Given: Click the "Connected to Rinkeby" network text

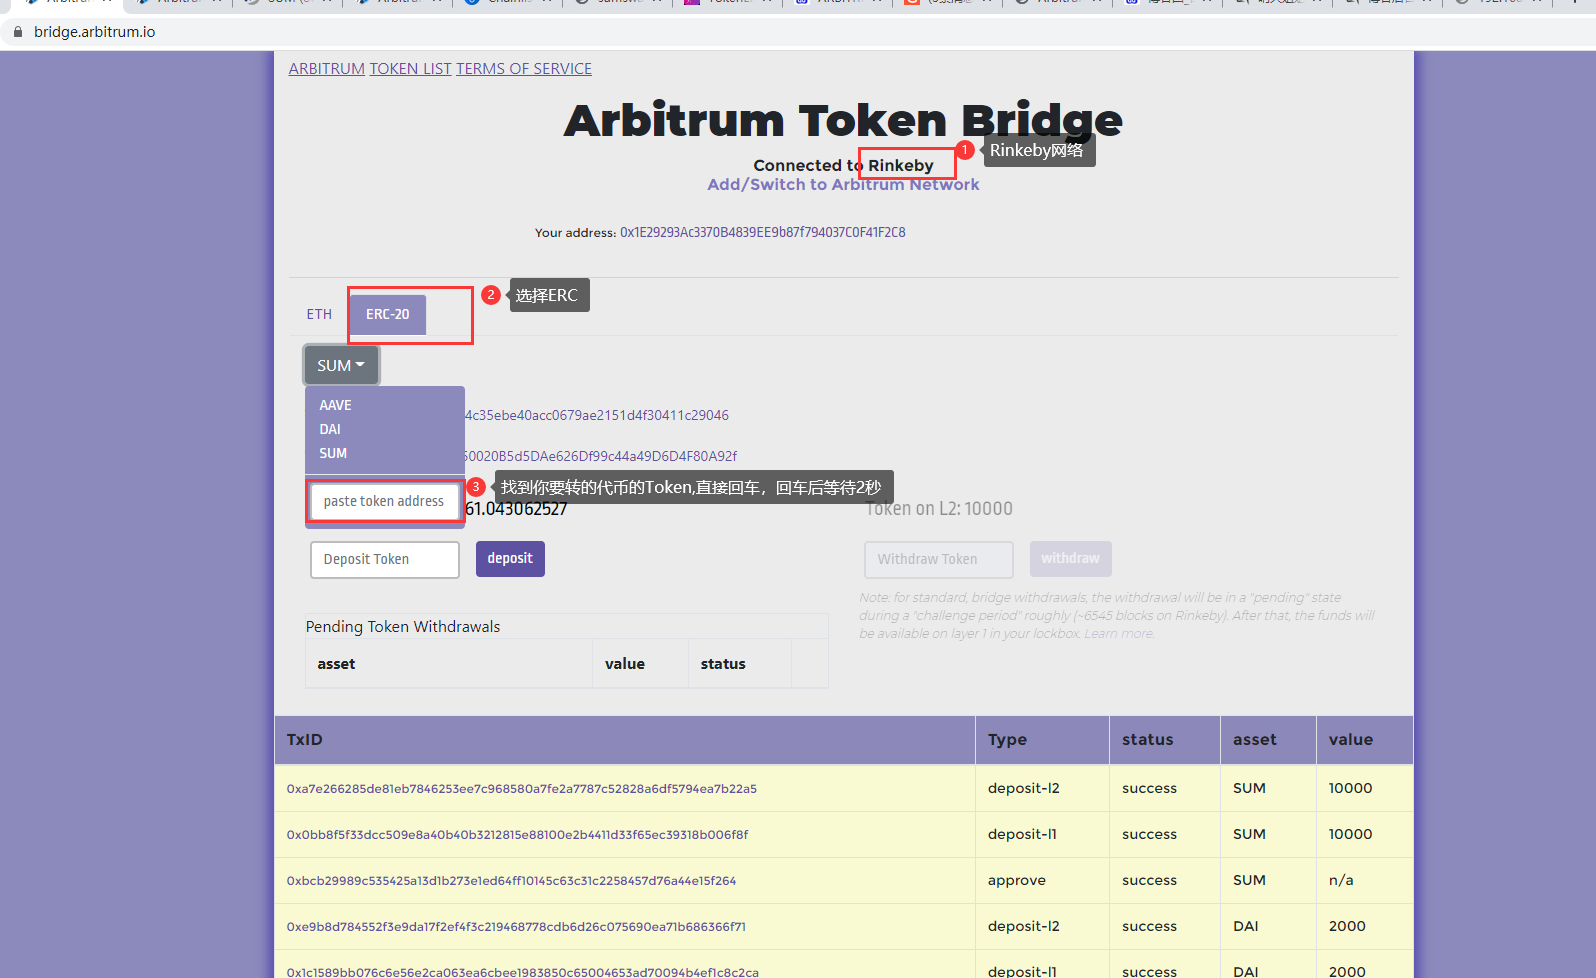Looking at the screenshot, I should pyautogui.click(x=843, y=166).
